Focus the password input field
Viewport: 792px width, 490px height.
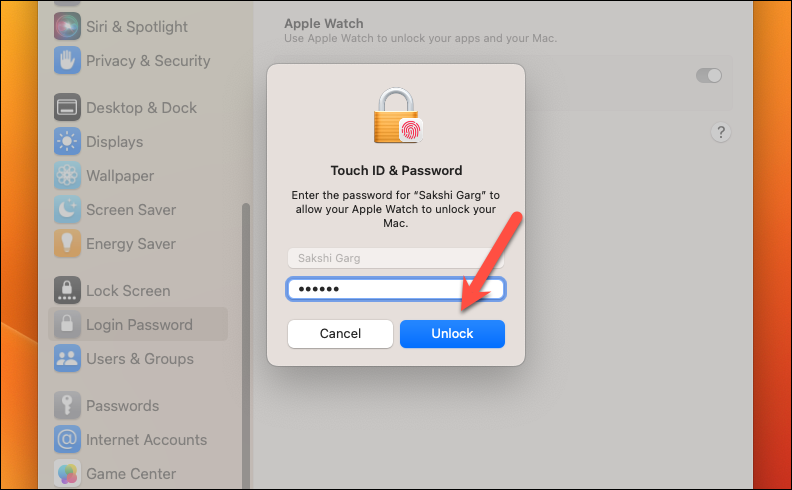(x=396, y=289)
